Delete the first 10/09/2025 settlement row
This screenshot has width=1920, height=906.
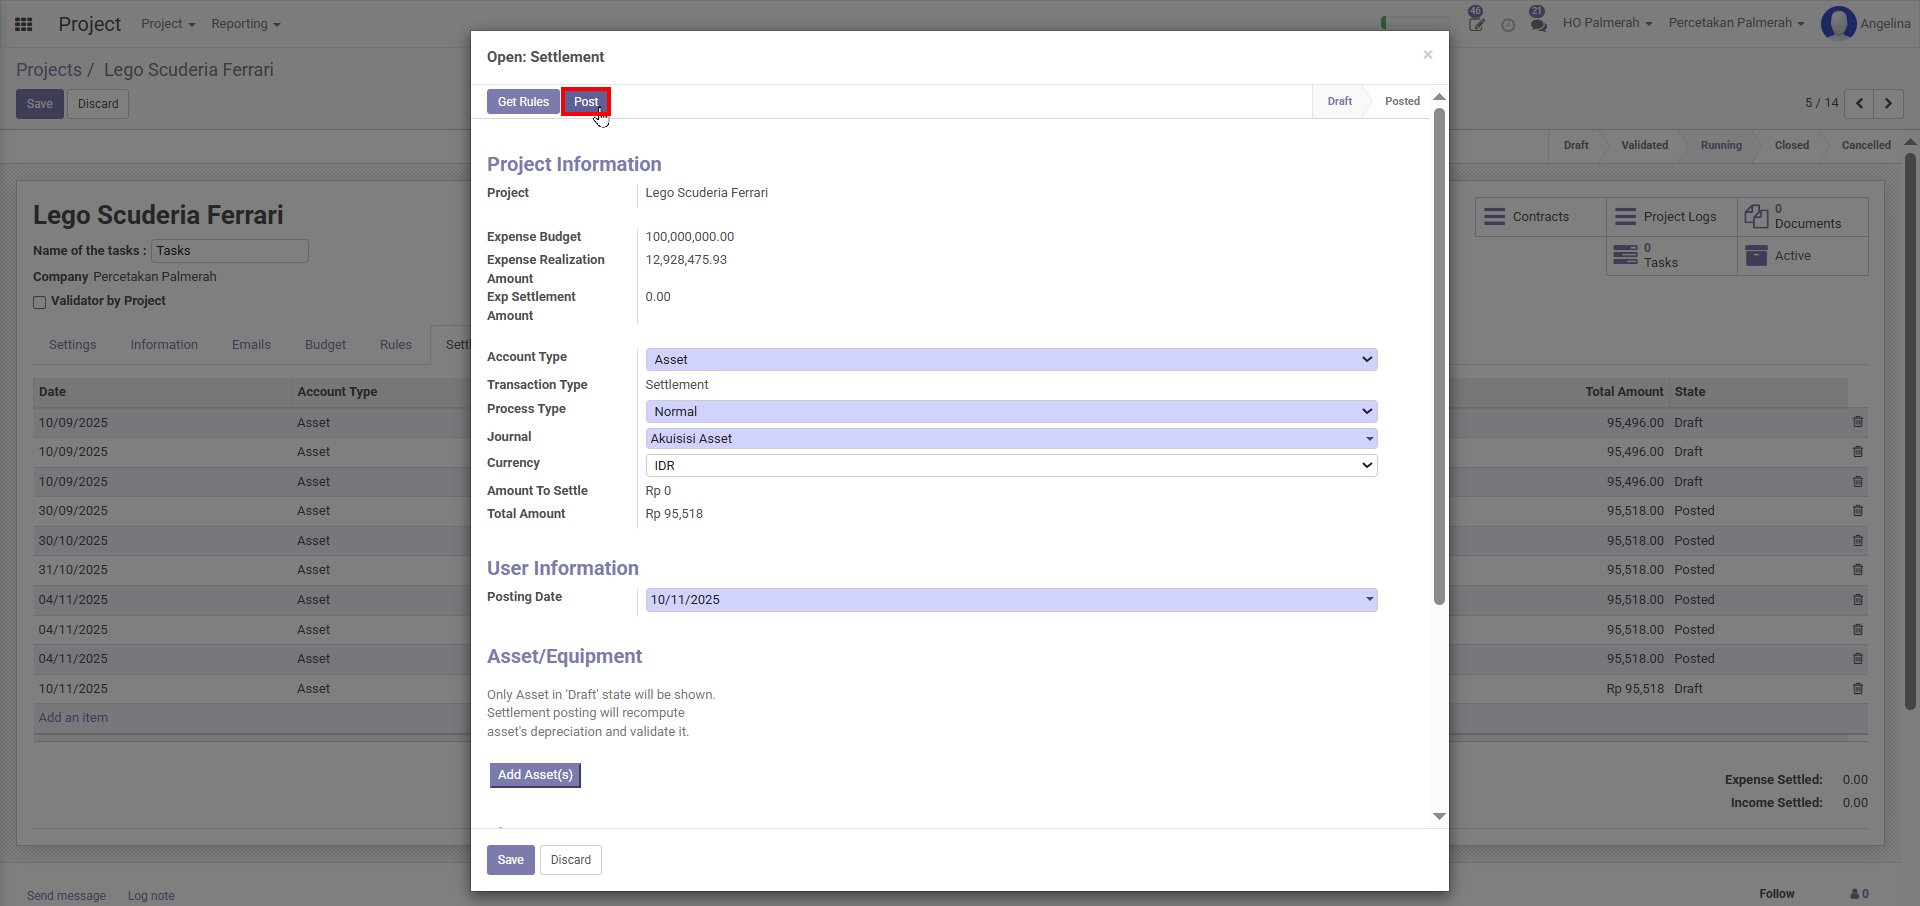tap(1857, 422)
